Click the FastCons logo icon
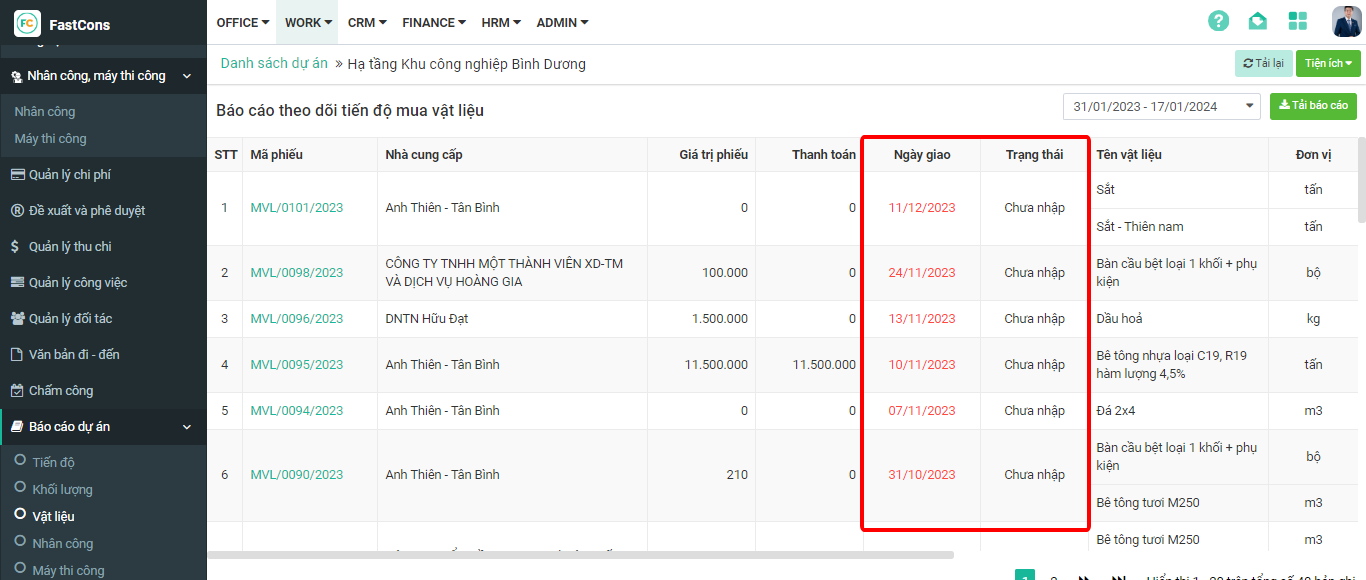Image resolution: width=1366 pixels, height=580 pixels. [x=27, y=24]
